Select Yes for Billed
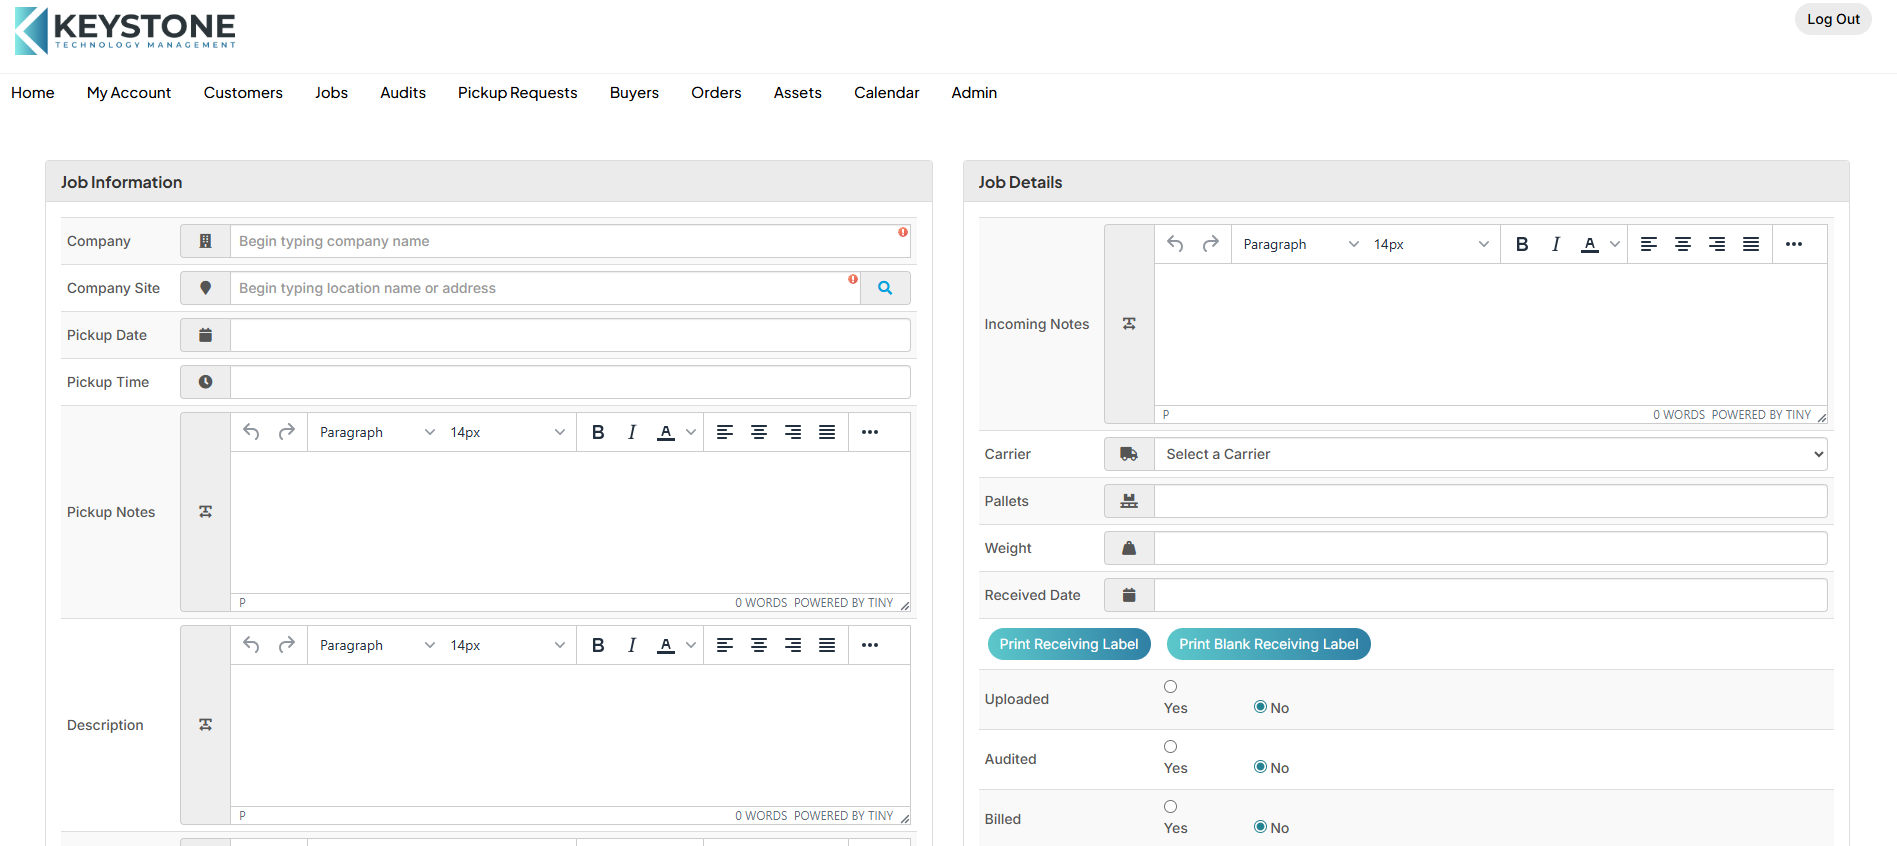The image size is (1897, 846). pos(1170,807)
